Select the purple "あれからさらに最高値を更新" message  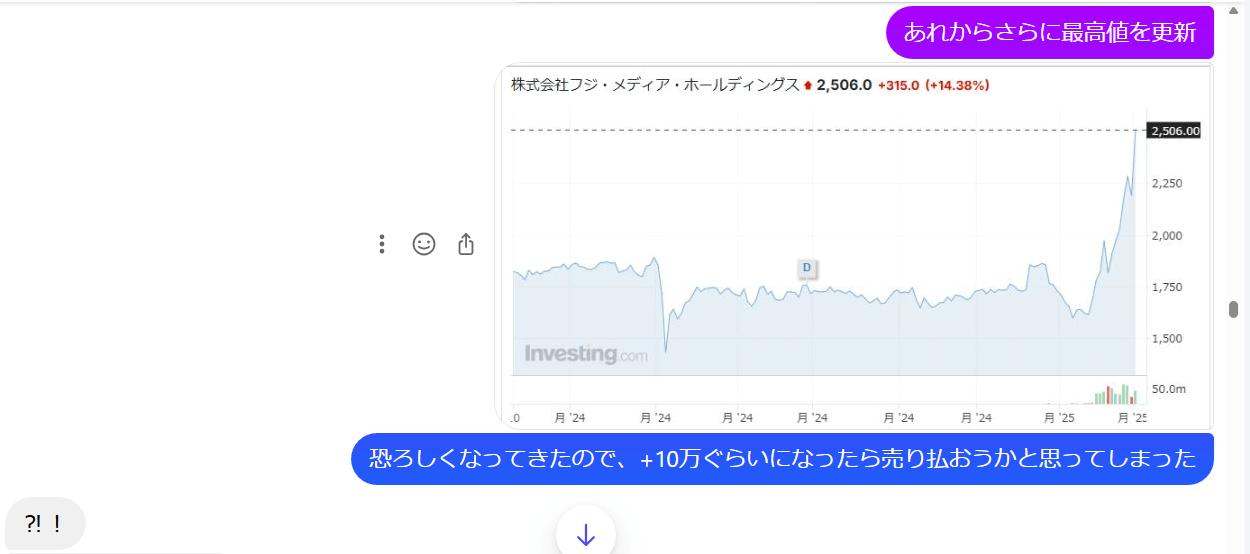click(1049, 32)
